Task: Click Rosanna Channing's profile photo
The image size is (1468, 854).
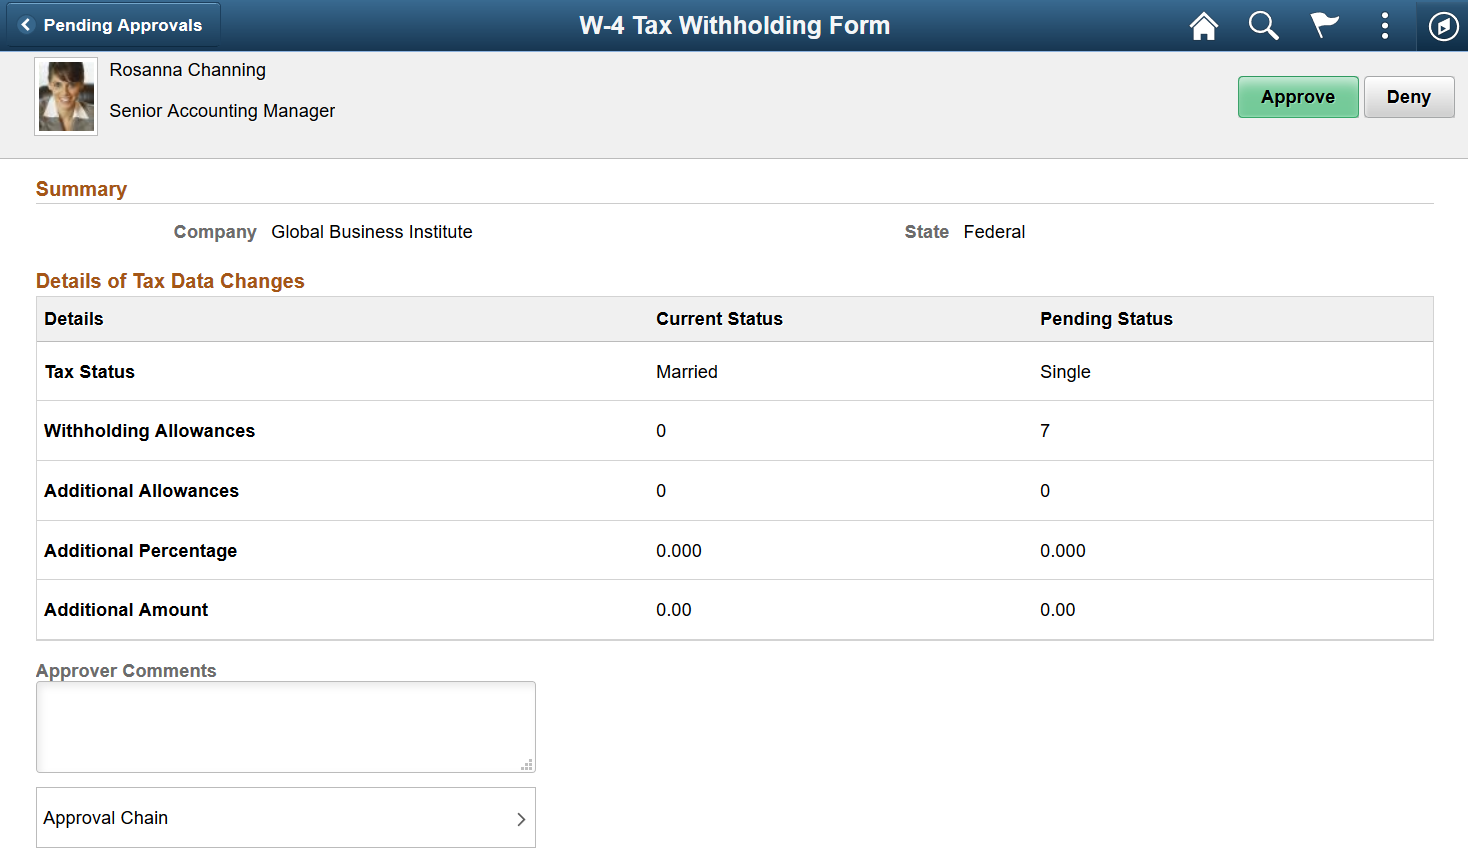Action: [x=66, y=96]
